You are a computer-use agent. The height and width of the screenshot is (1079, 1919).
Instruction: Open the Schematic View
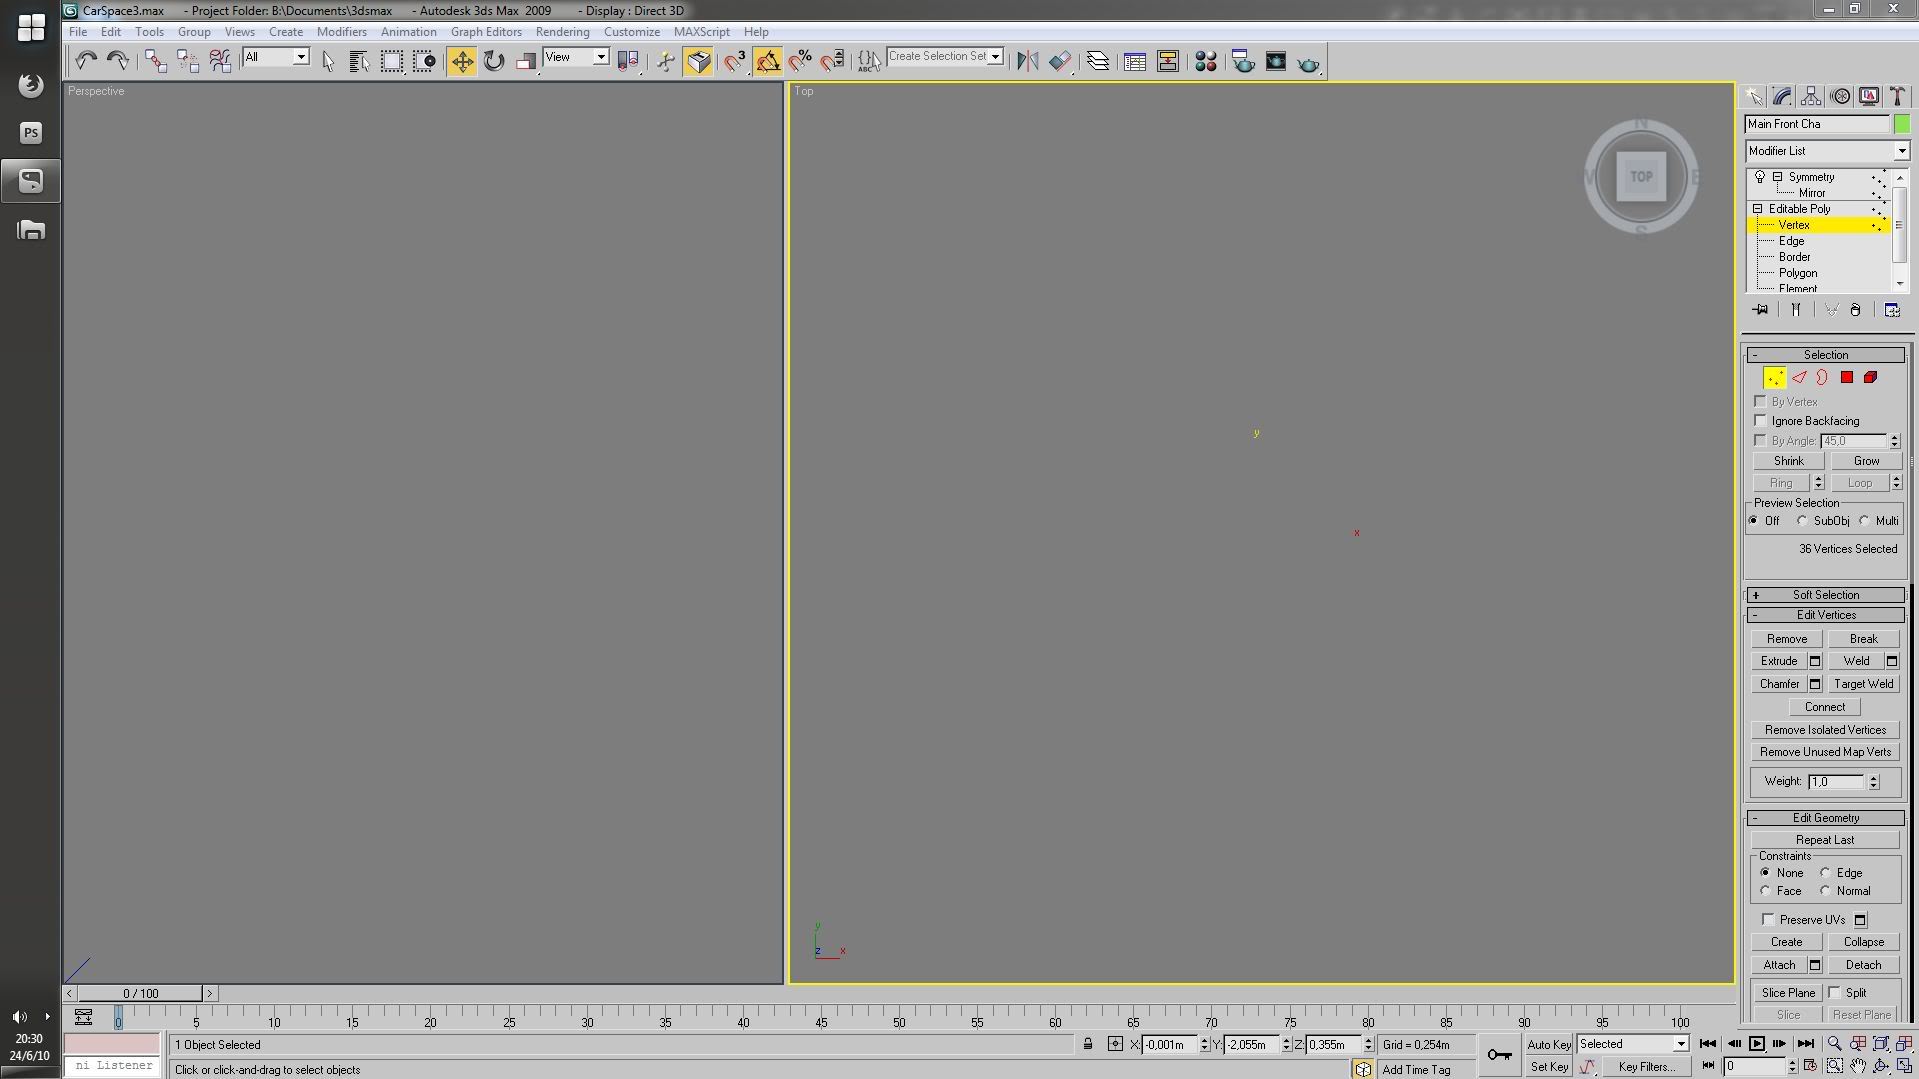(x=1167, y=61)
